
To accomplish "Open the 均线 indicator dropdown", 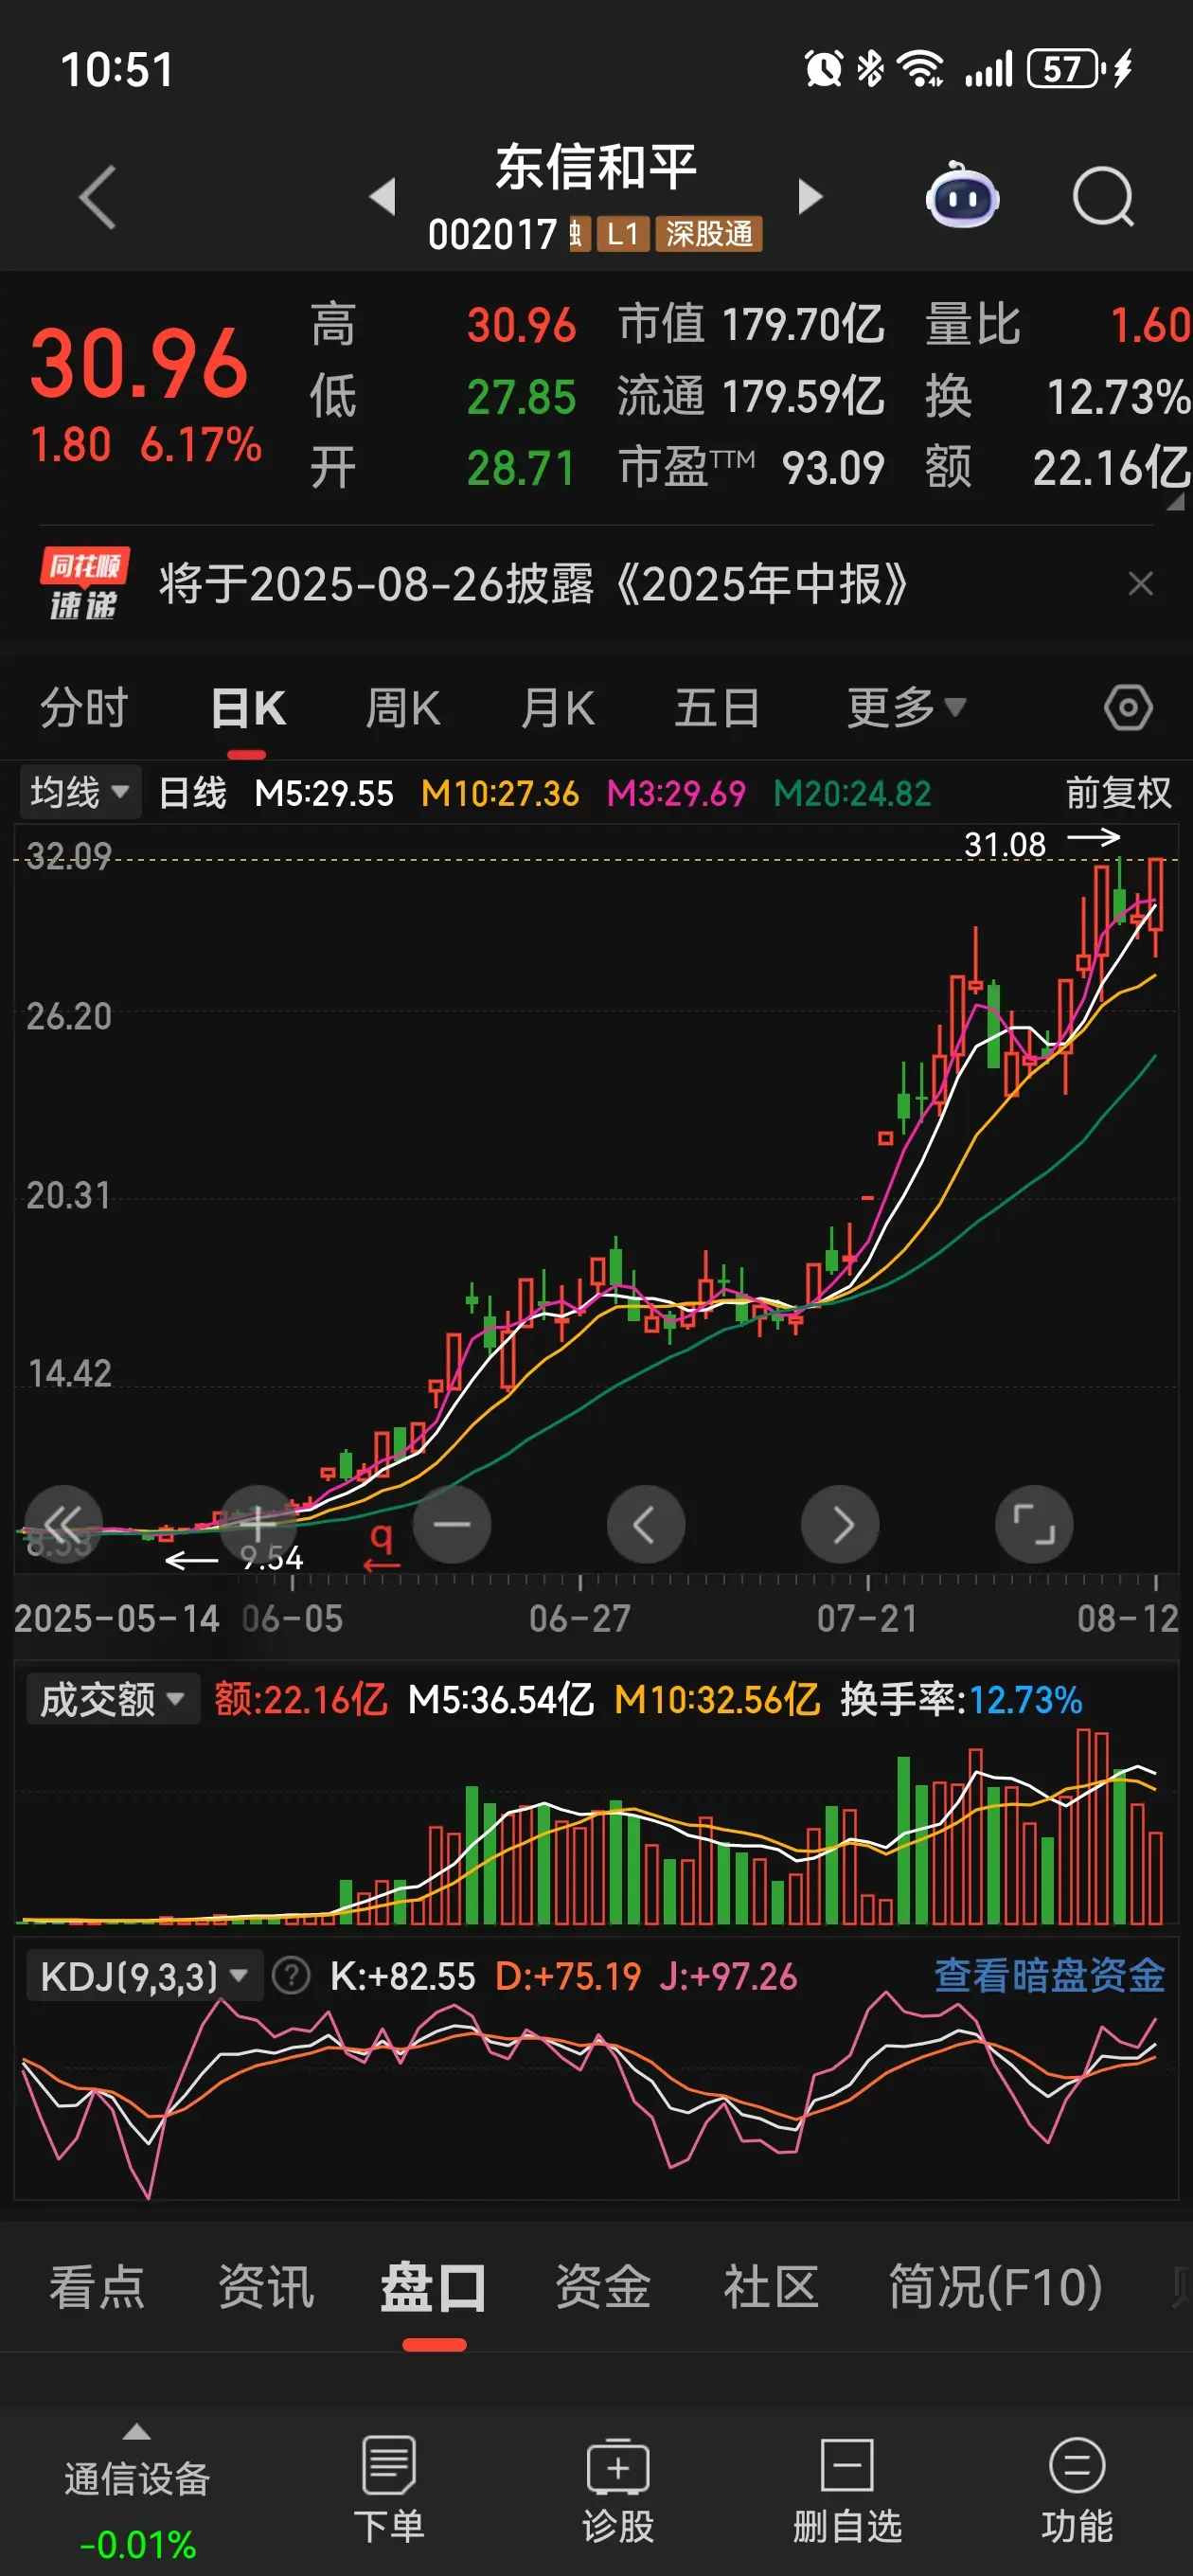I will click(80, 793).
